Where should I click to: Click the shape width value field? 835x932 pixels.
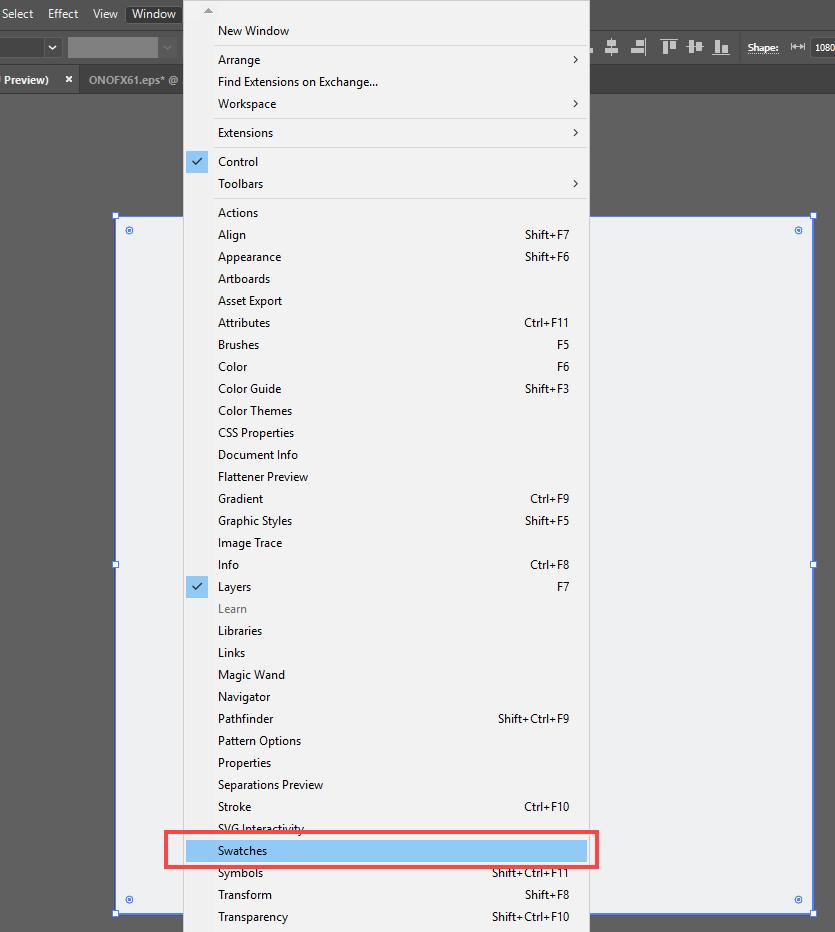(823, 48)
